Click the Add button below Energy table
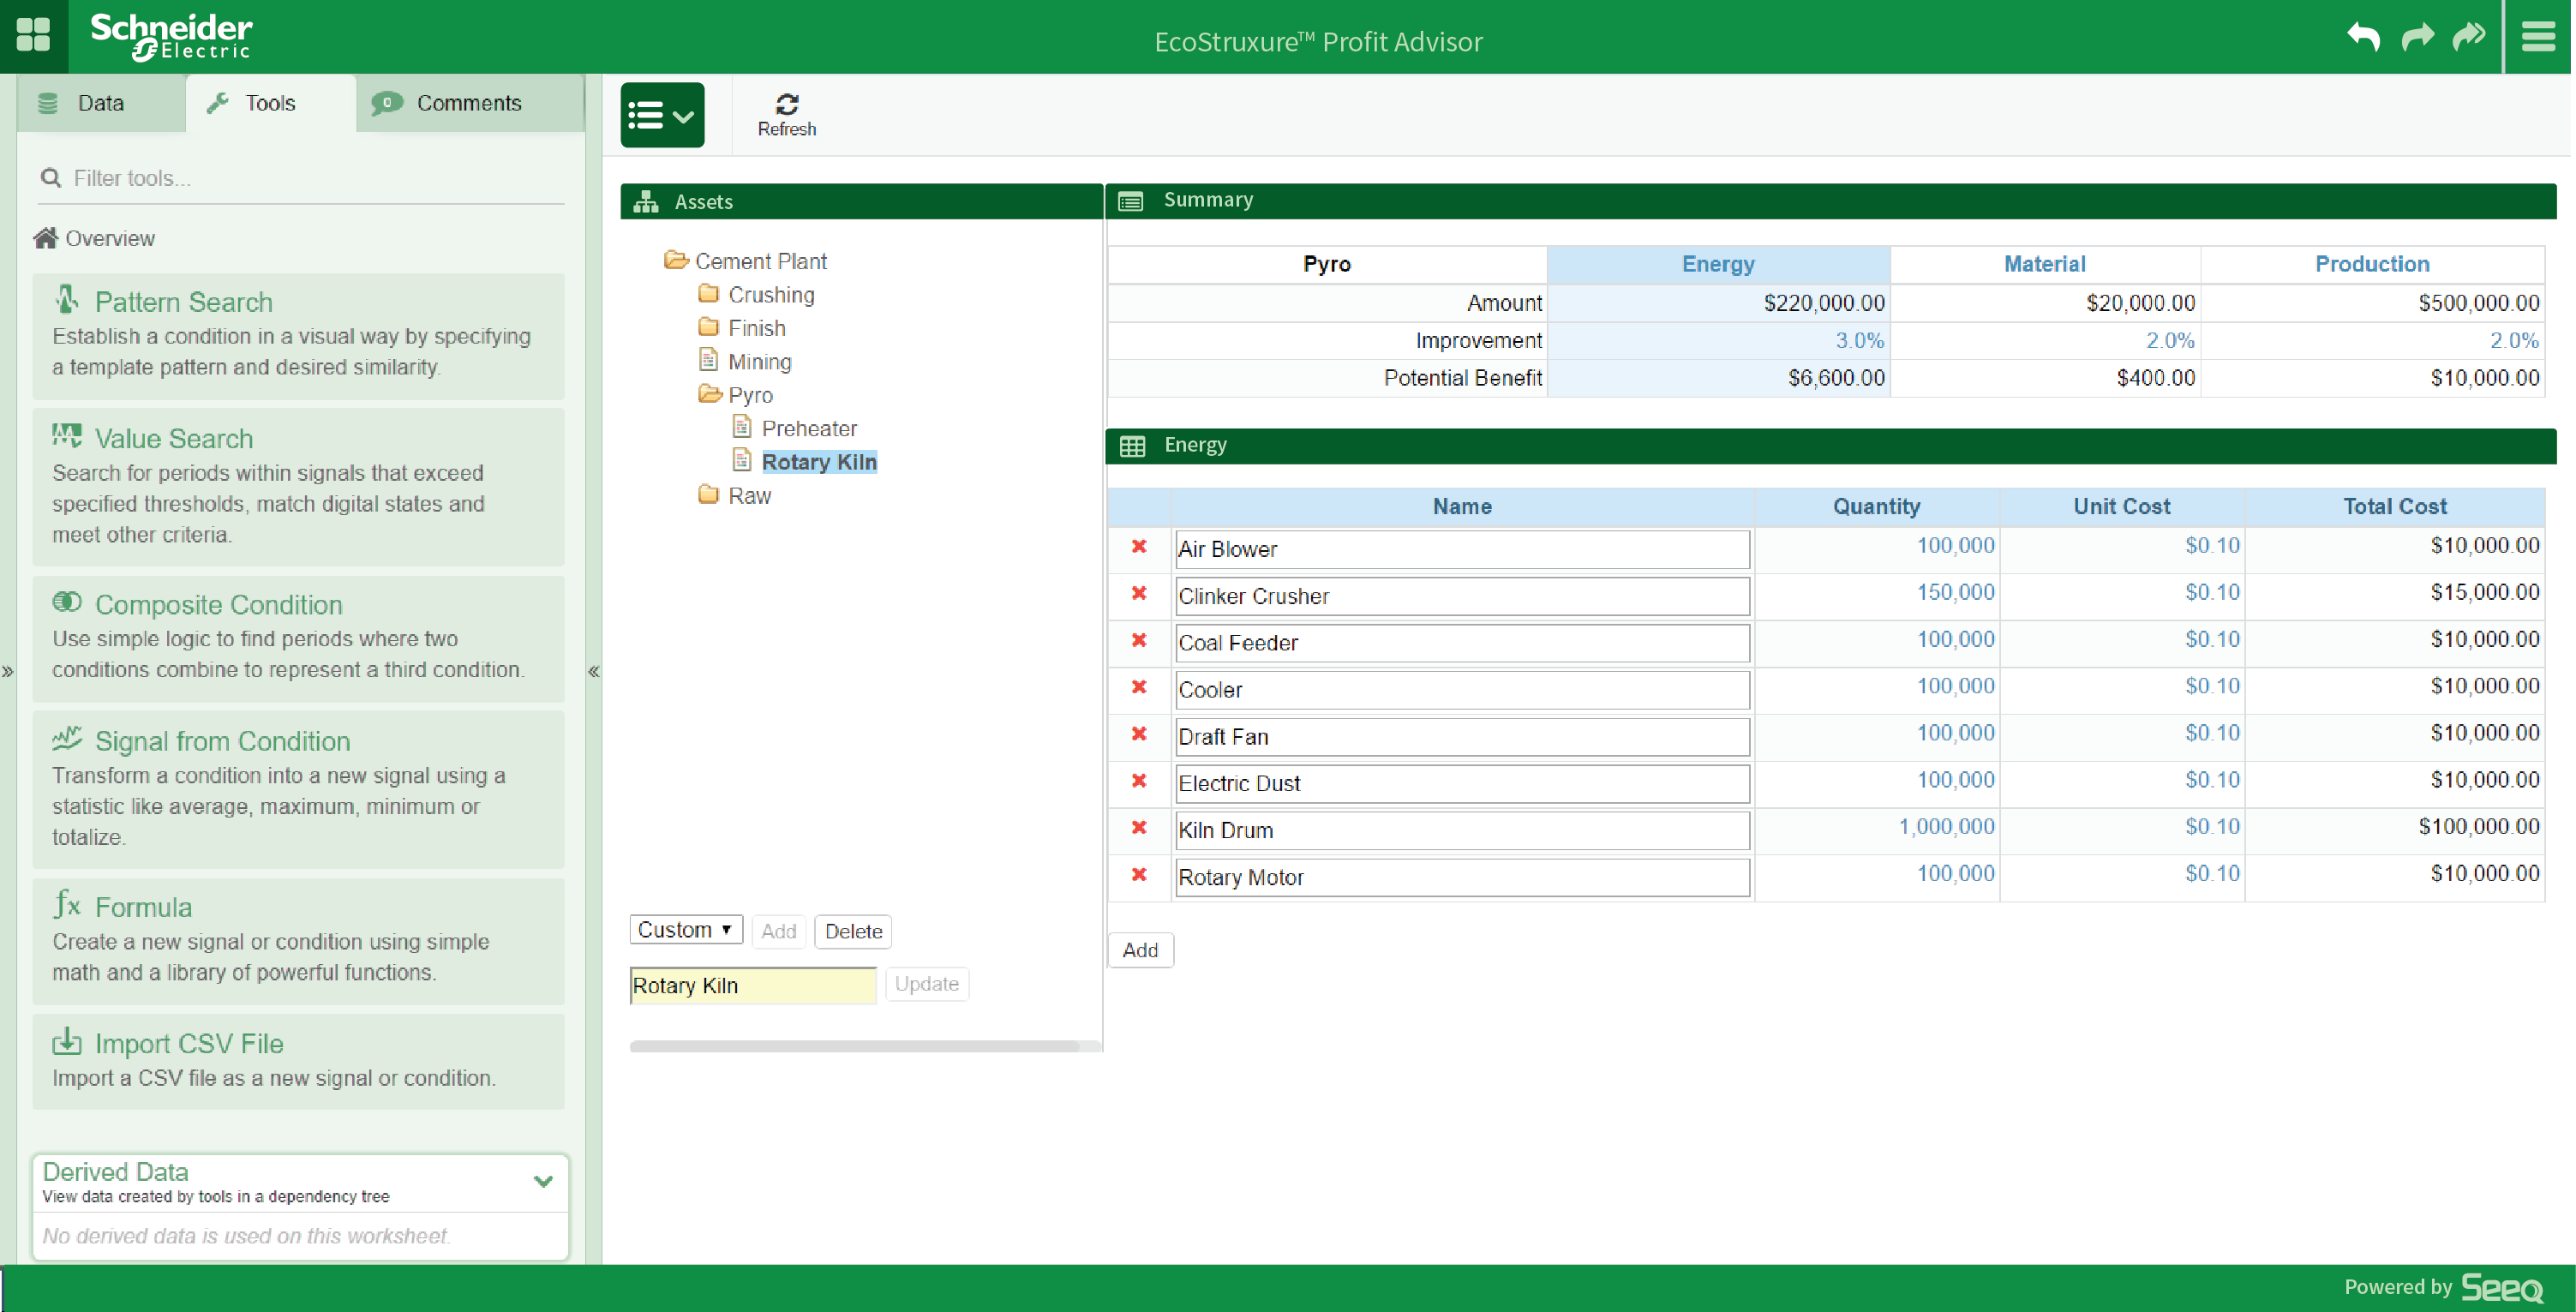Viewport: 2576px width, 1312px height. pyautogui.click(x=1140, y=950)
